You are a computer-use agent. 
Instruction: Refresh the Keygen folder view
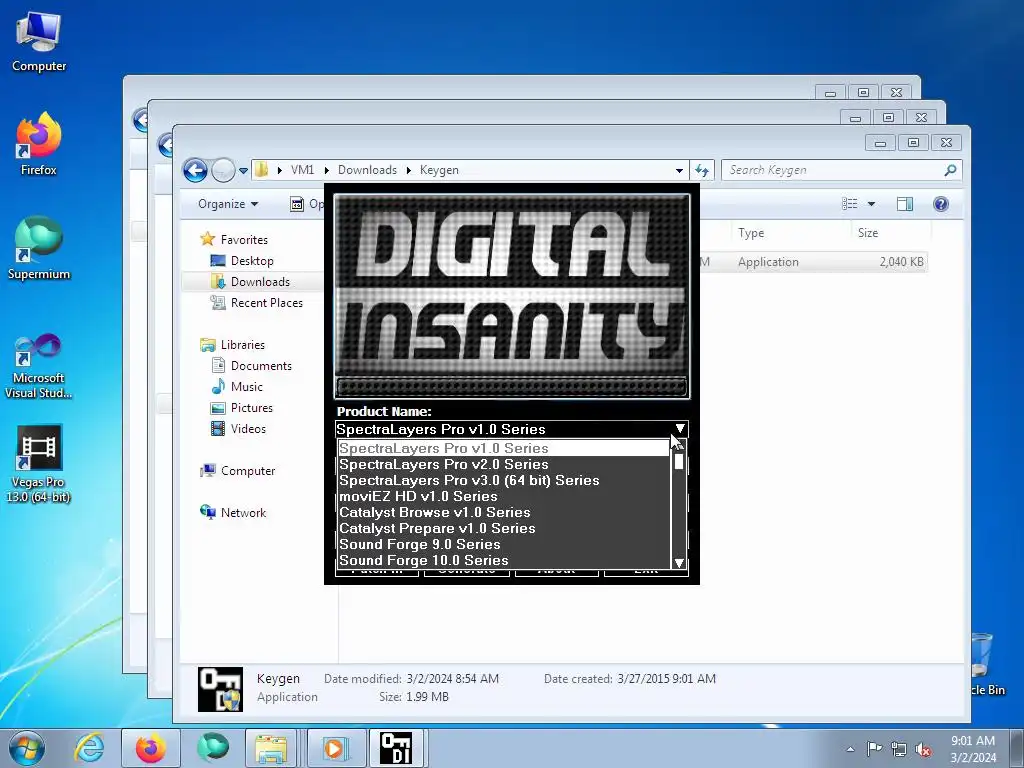702,170
